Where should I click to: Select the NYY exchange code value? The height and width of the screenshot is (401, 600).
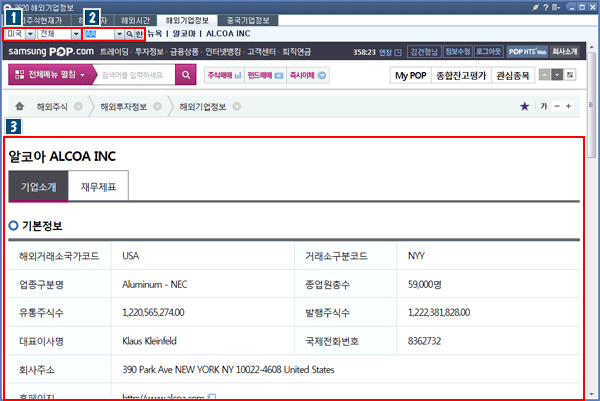coord(416,256)
